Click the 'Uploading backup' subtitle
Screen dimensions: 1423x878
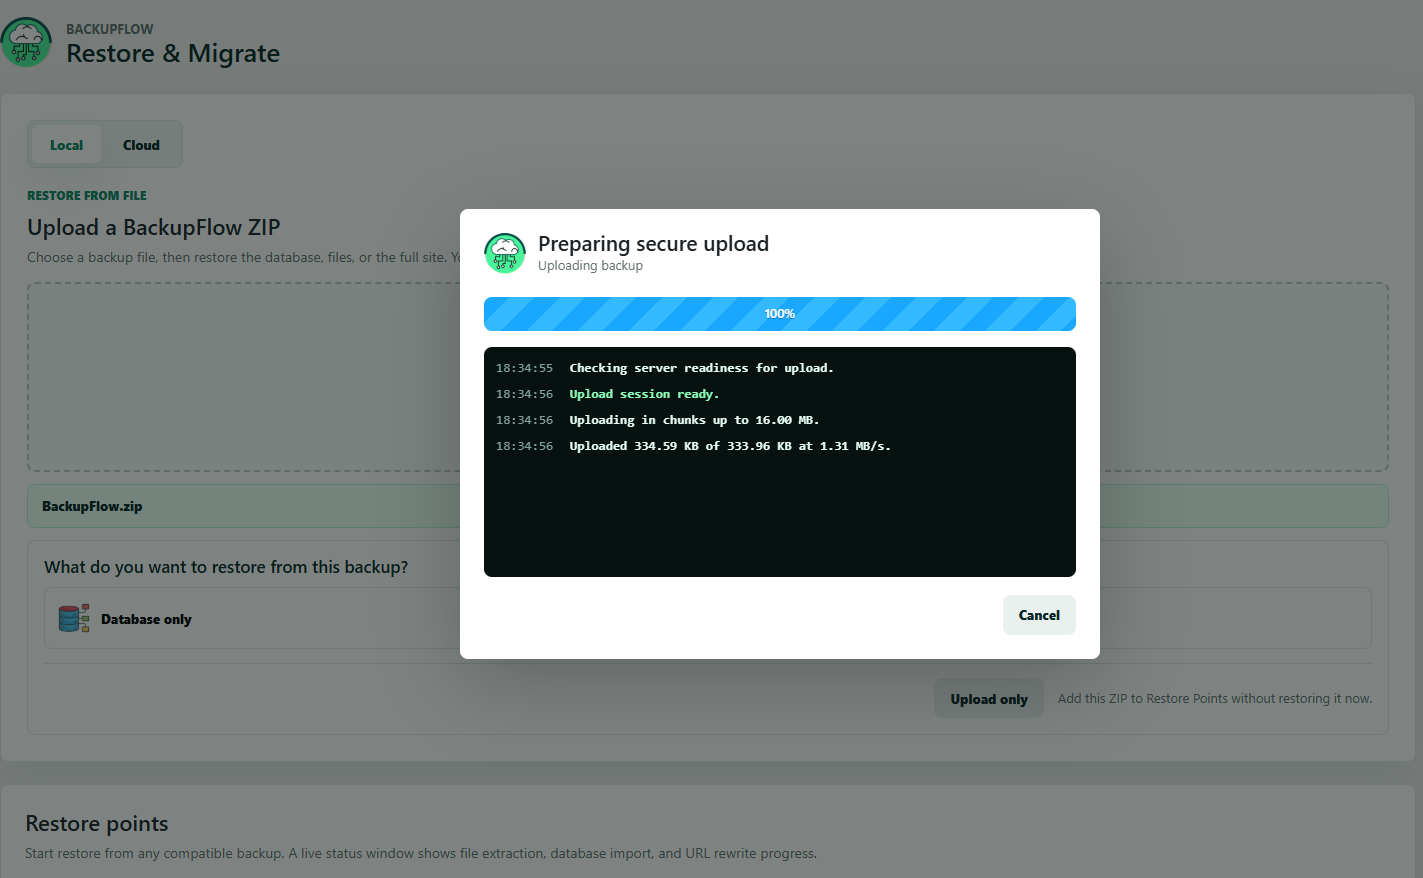pos(590,266)
